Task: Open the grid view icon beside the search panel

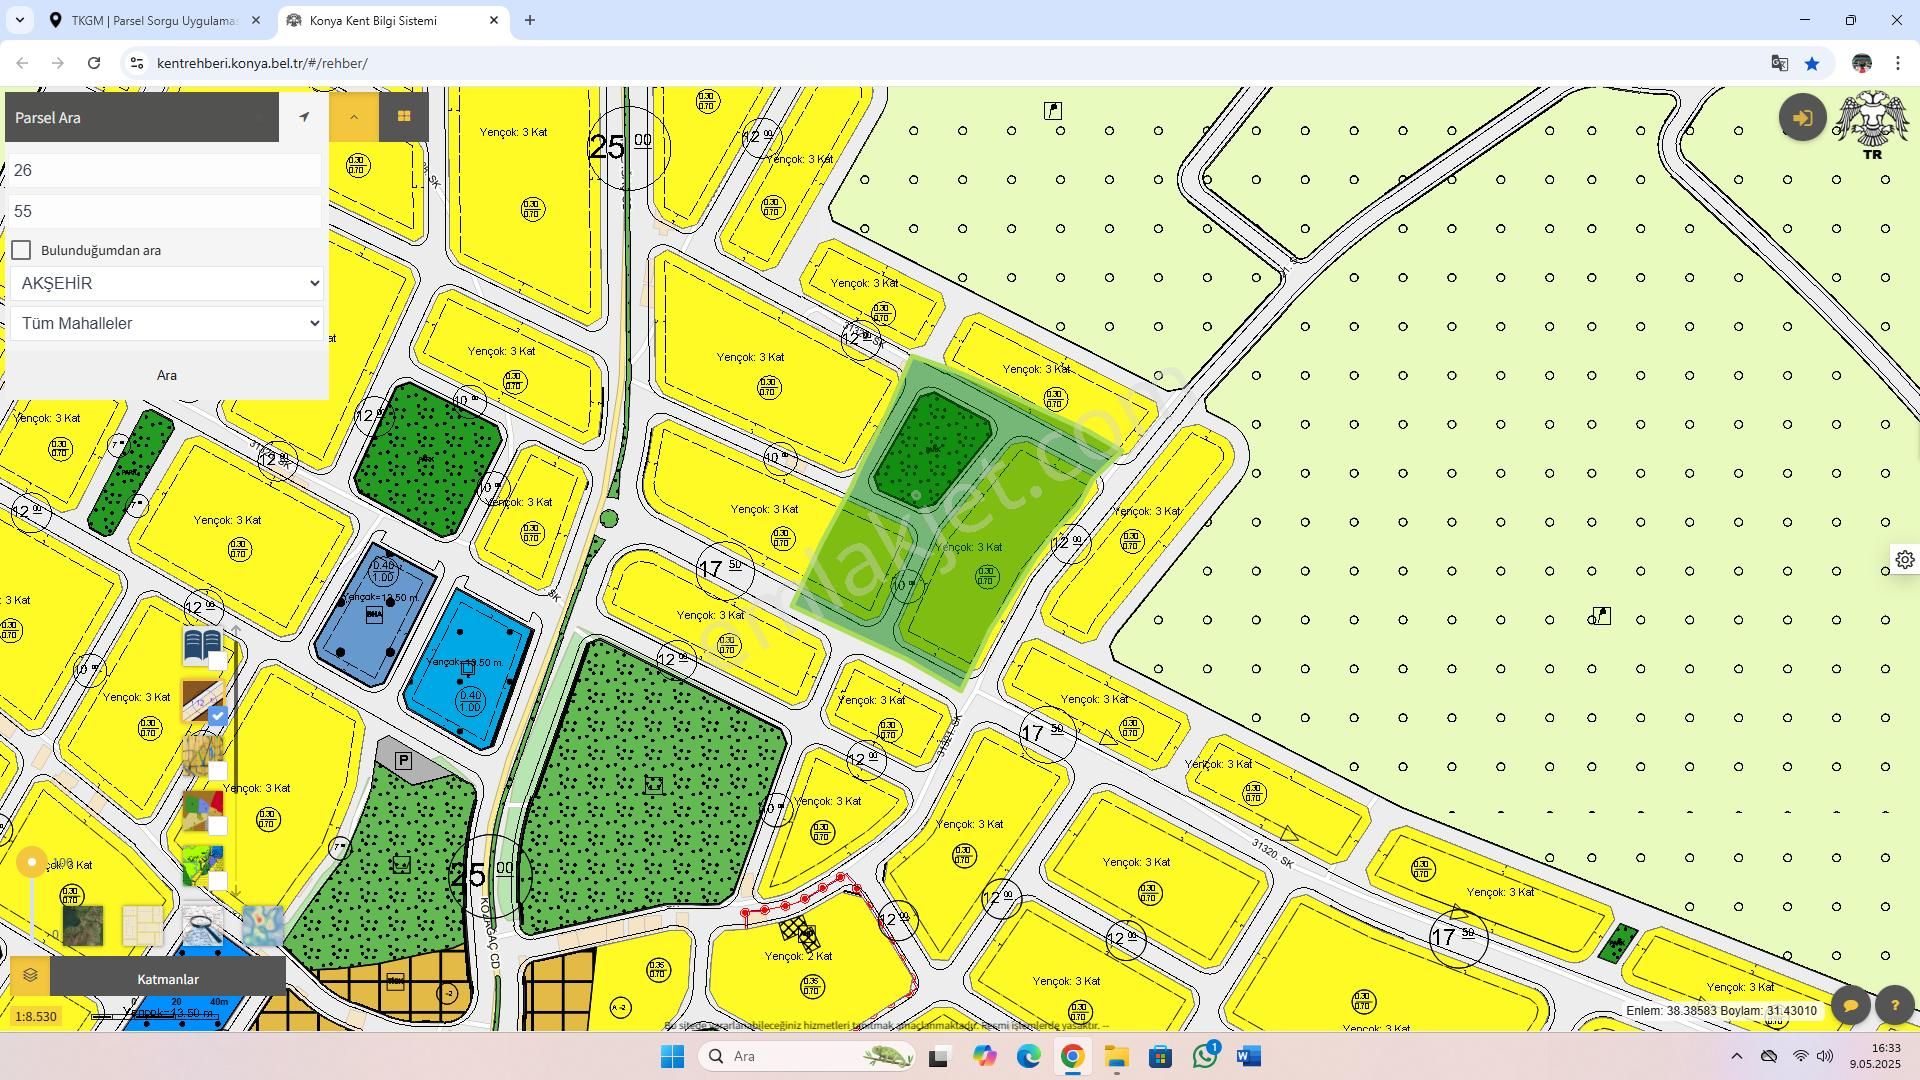Action: coord(404,117)
